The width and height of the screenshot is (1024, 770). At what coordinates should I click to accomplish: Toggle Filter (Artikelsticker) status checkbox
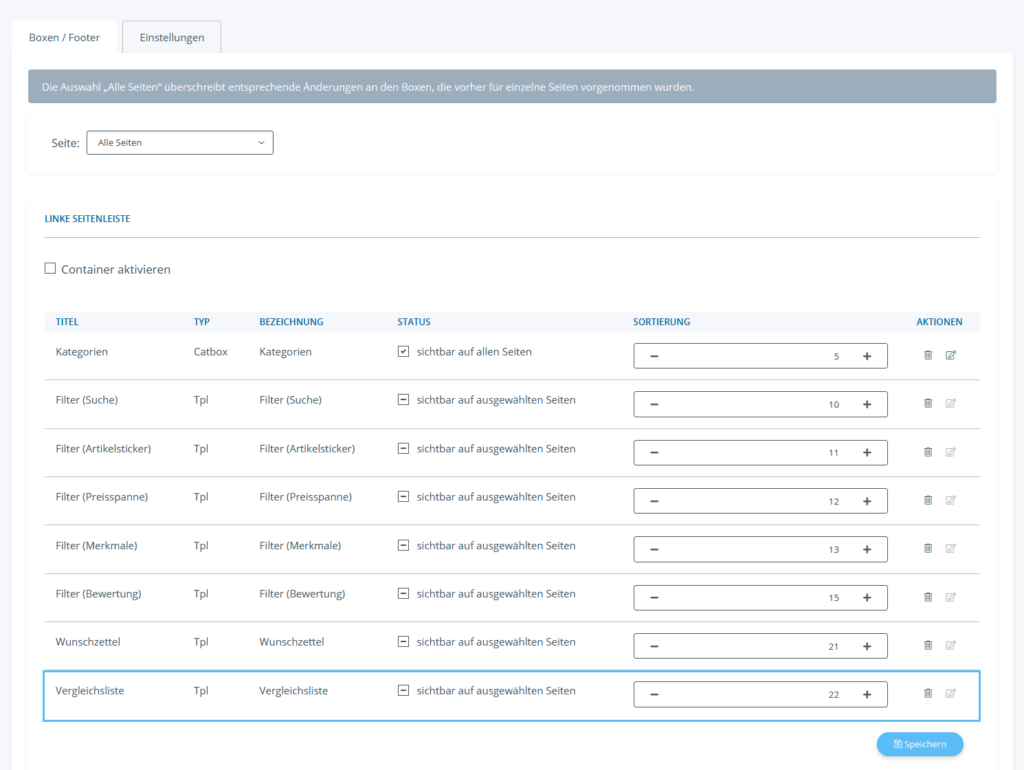click(x=403, y=449)
